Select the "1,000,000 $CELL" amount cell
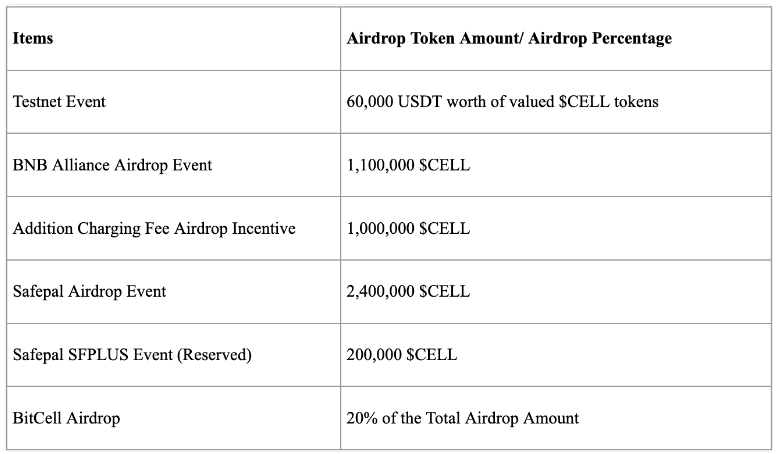Screen dimensions: 778x454 pyautogui.click(x=556, y=228)
